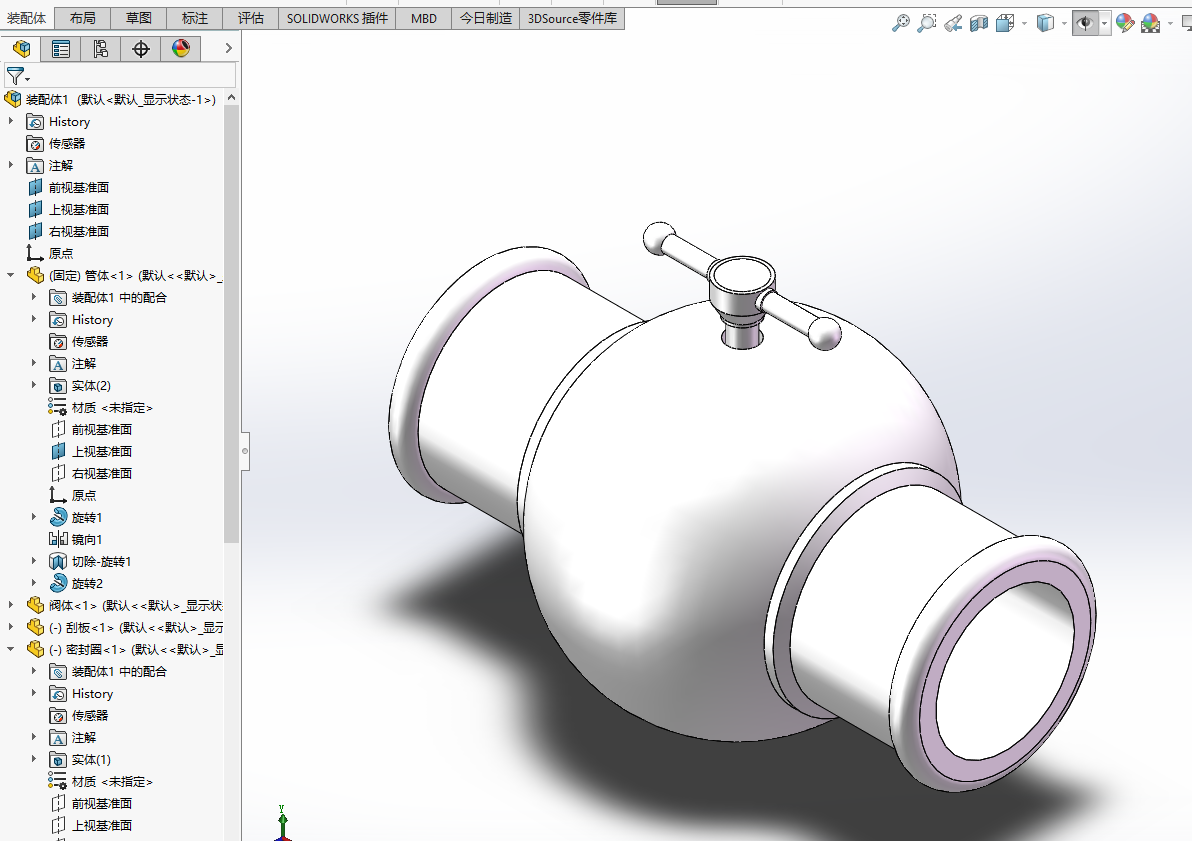Expand the 刮板<1> component
This screenshot has height=841, width=1192.
(11, 627)
